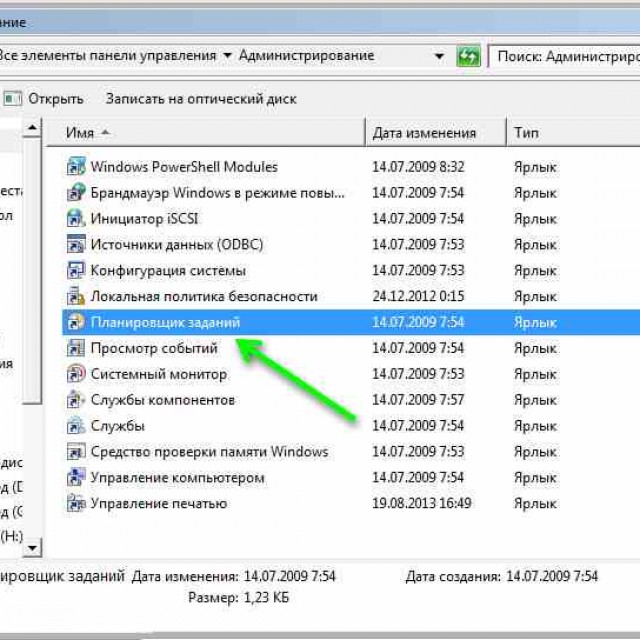Select Источники данных (ODBC) name text

click(x=177, y=244)
